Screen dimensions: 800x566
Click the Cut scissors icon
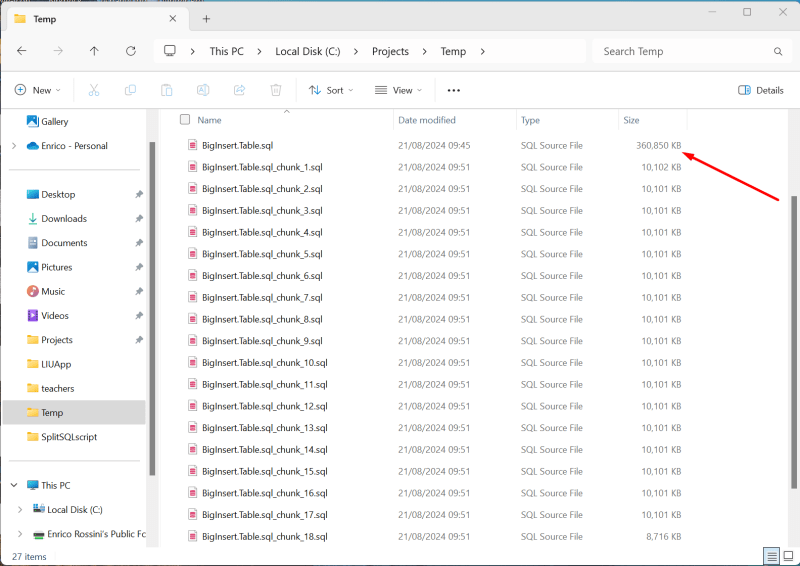tap(94, 90)
